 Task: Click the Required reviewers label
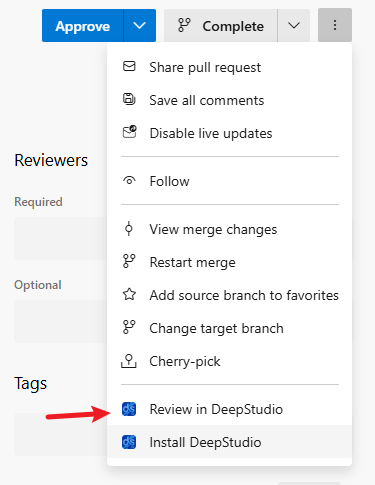click(38, 202)
